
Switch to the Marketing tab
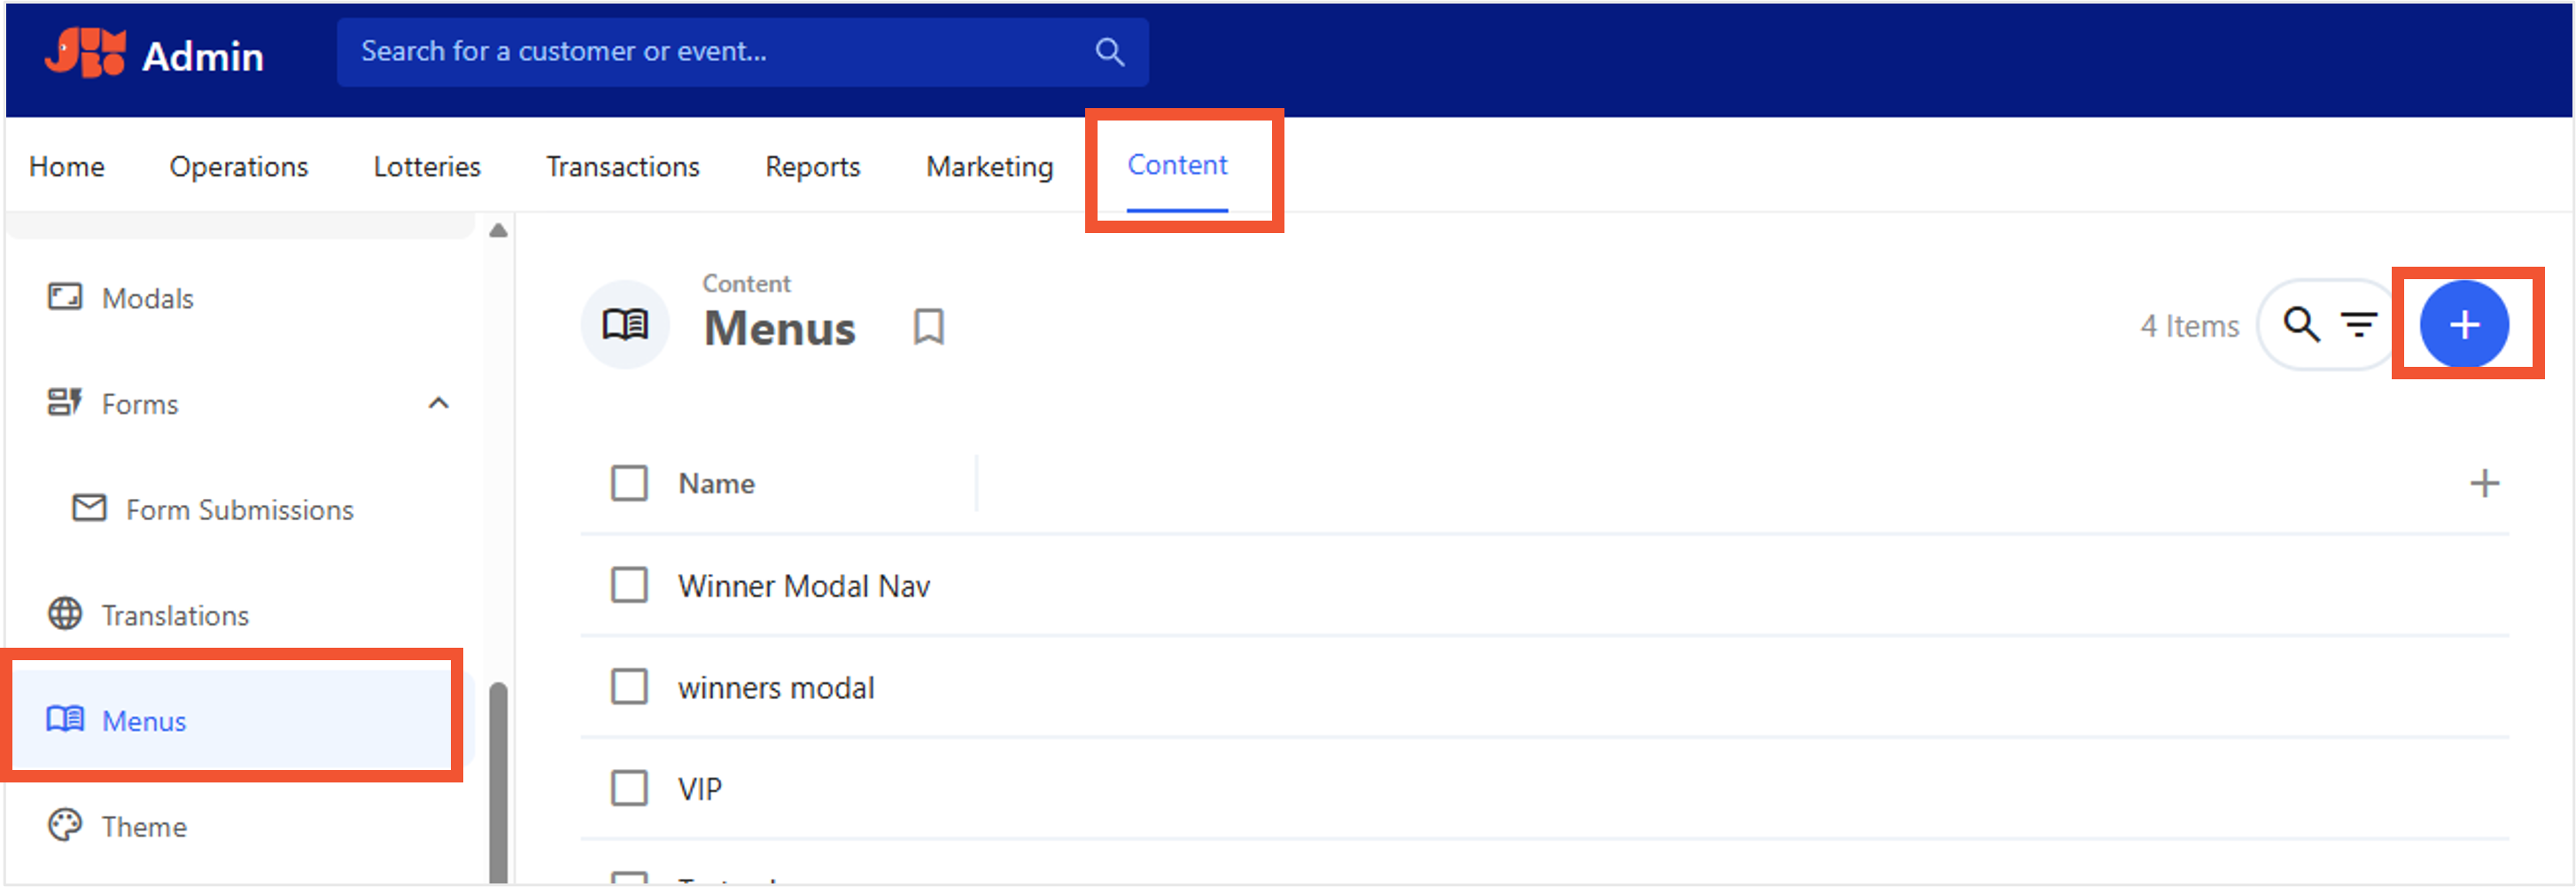(x=989, y=166)
